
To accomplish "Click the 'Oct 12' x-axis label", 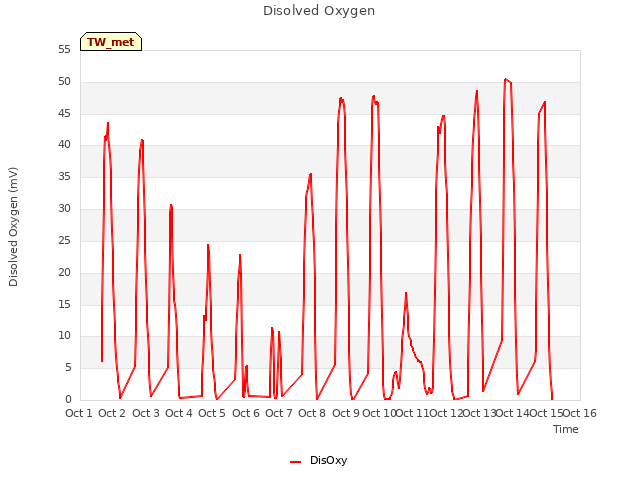I will pos(446,413).
